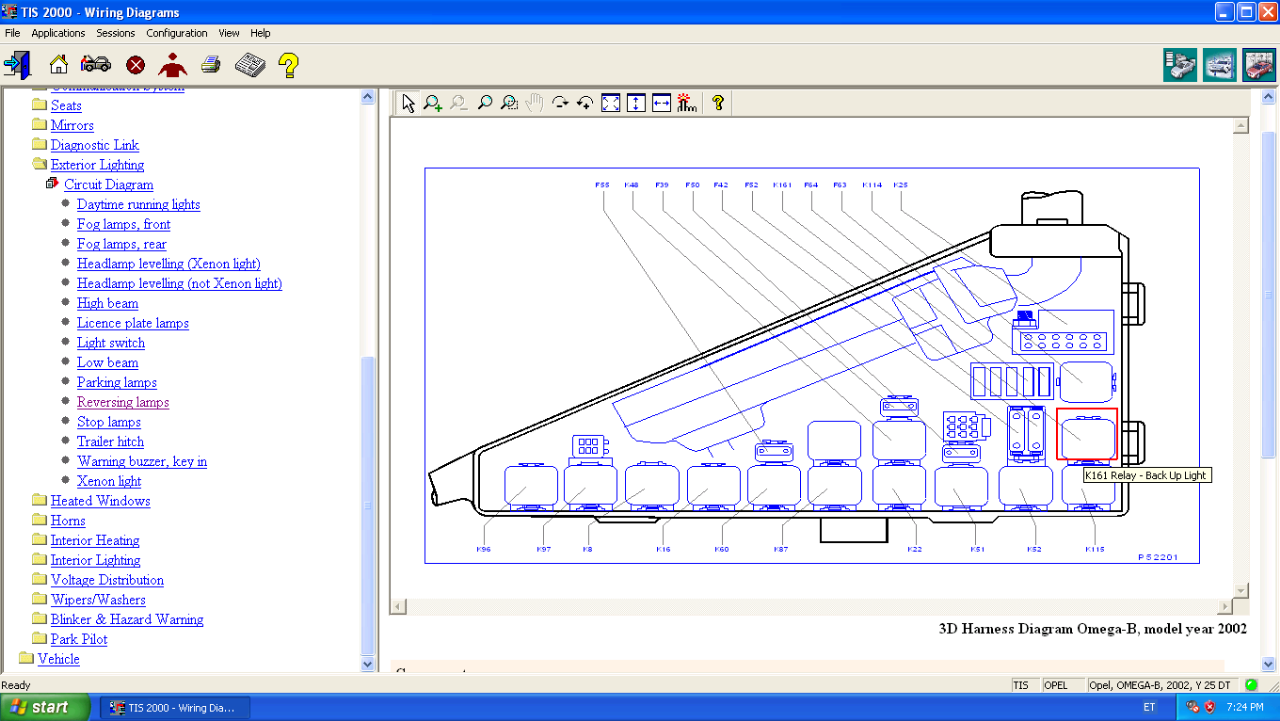Click the fit to width icon
The height and width of the screenshot is (721, 1280).
point(661,102)
